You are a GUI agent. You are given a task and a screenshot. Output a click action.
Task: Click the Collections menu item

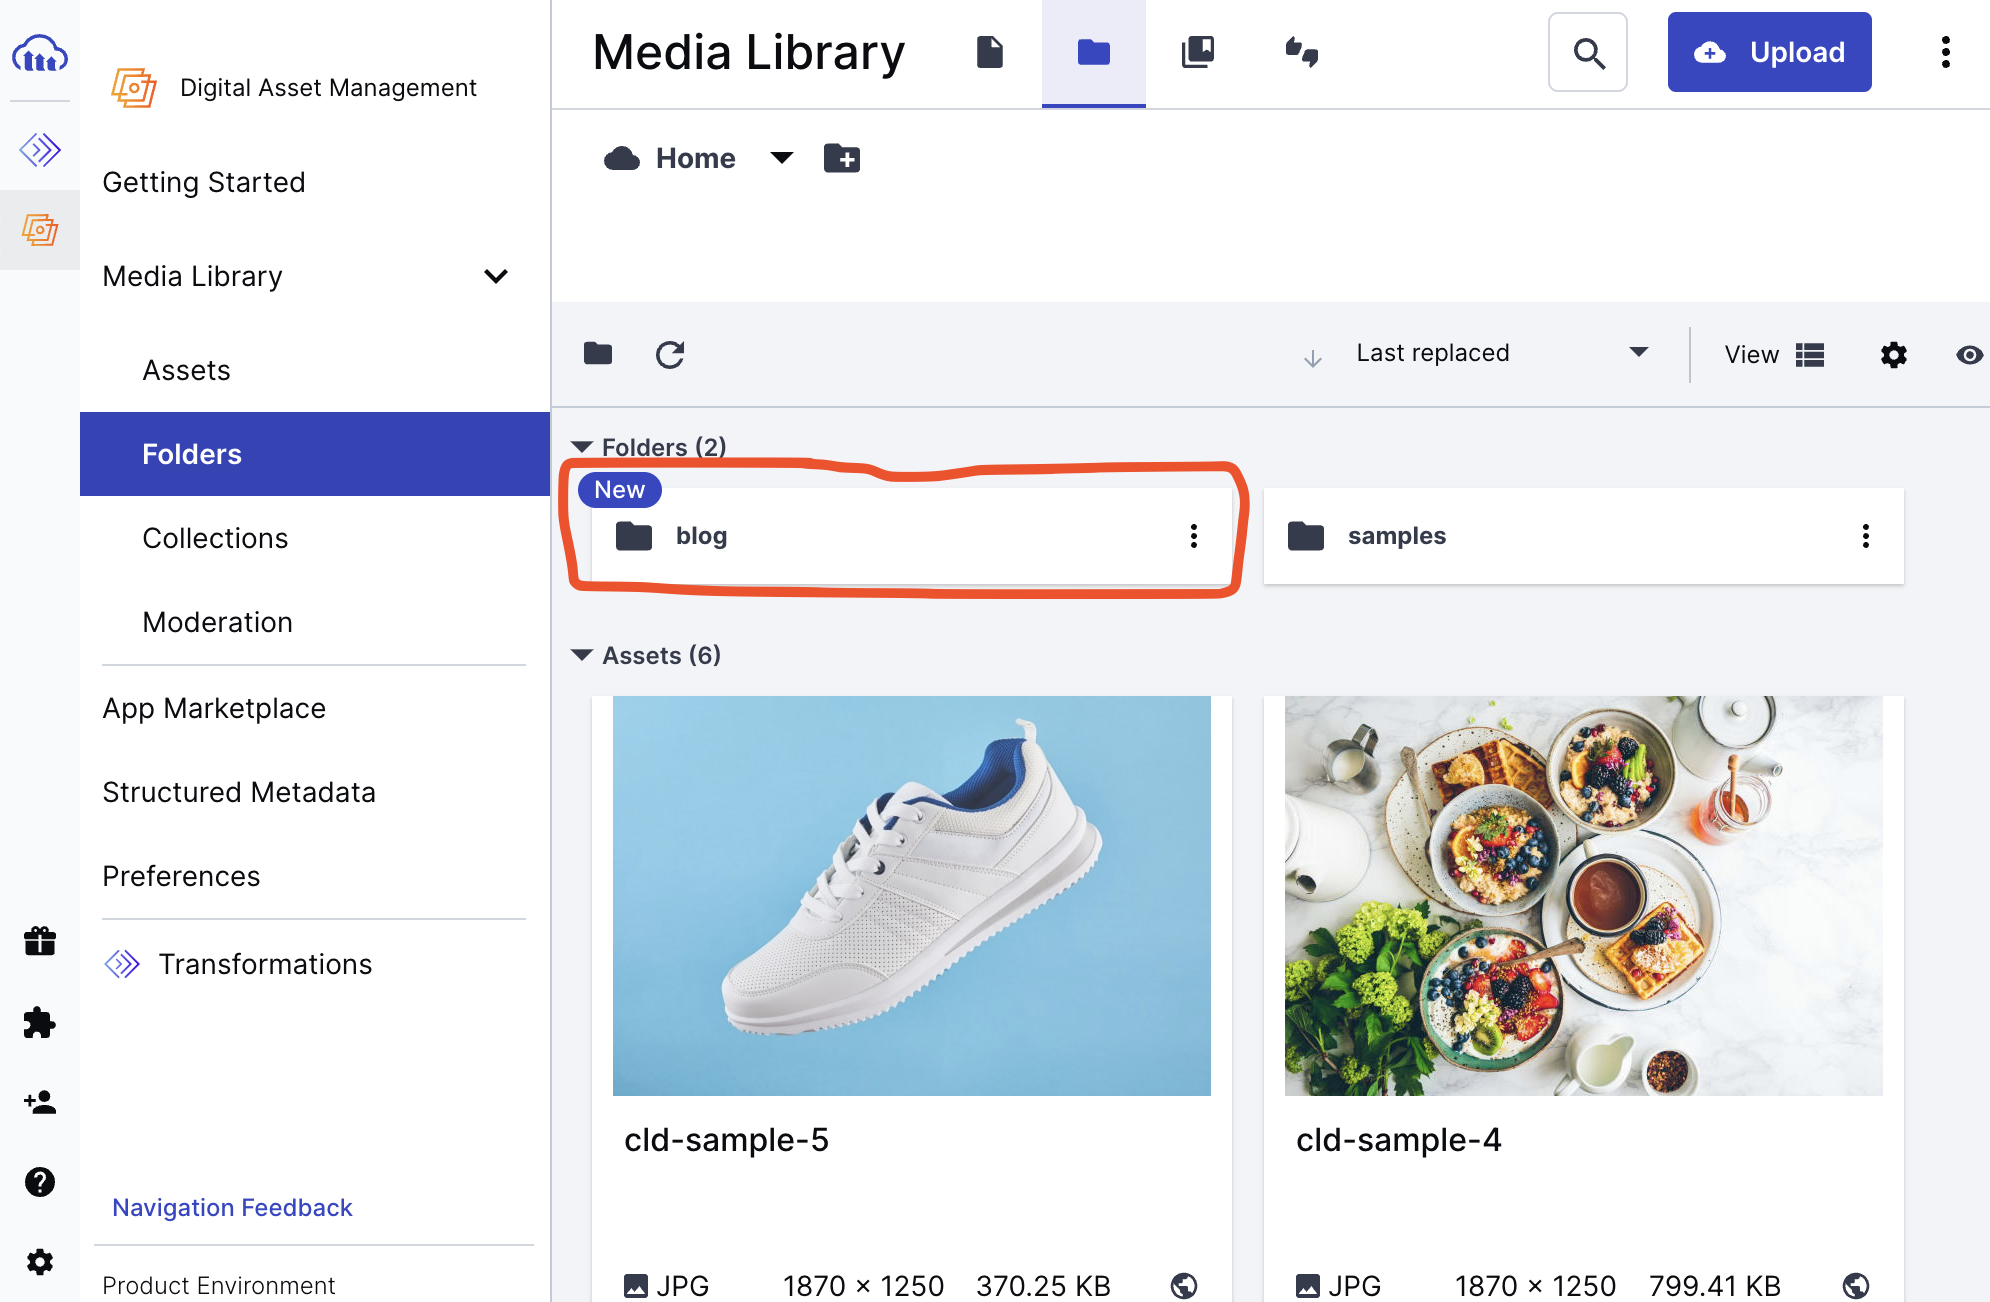[214, 538]
